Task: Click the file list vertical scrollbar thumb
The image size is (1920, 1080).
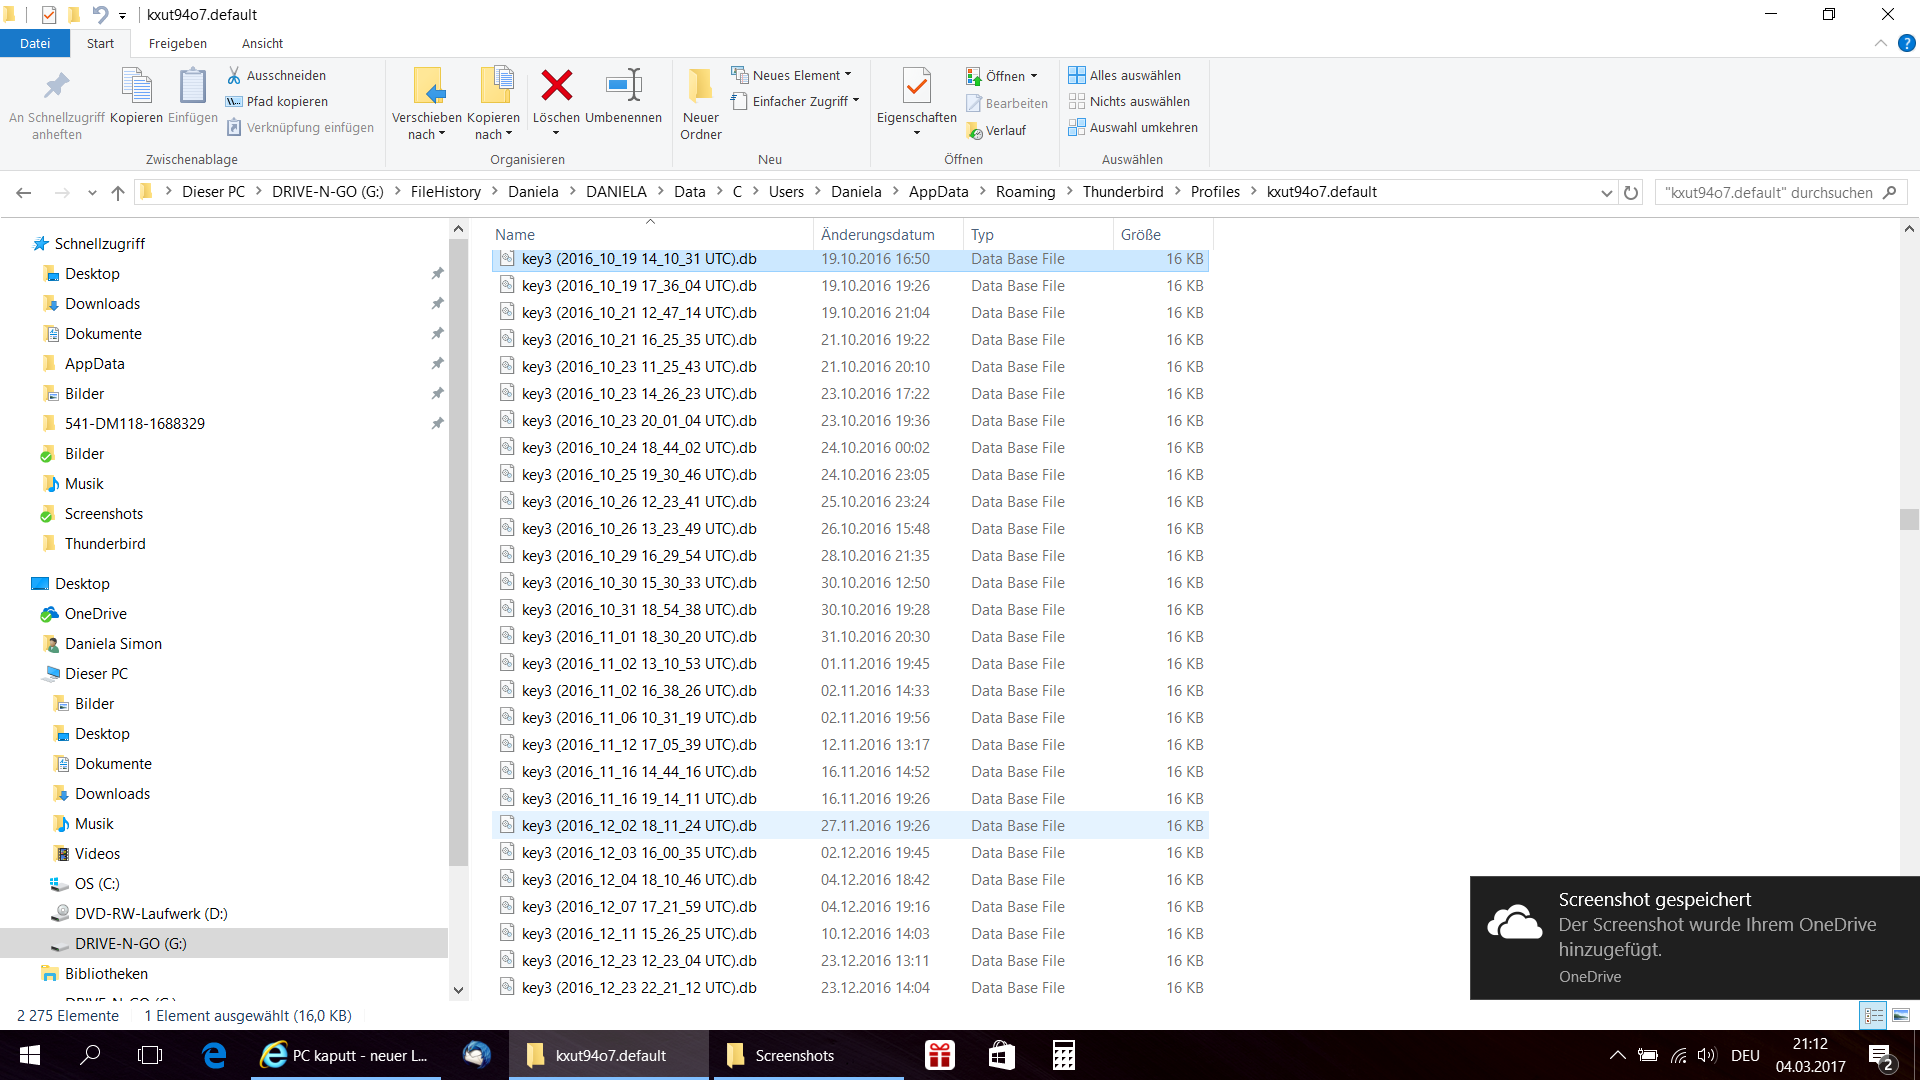Action: (x=1908, y=519)
